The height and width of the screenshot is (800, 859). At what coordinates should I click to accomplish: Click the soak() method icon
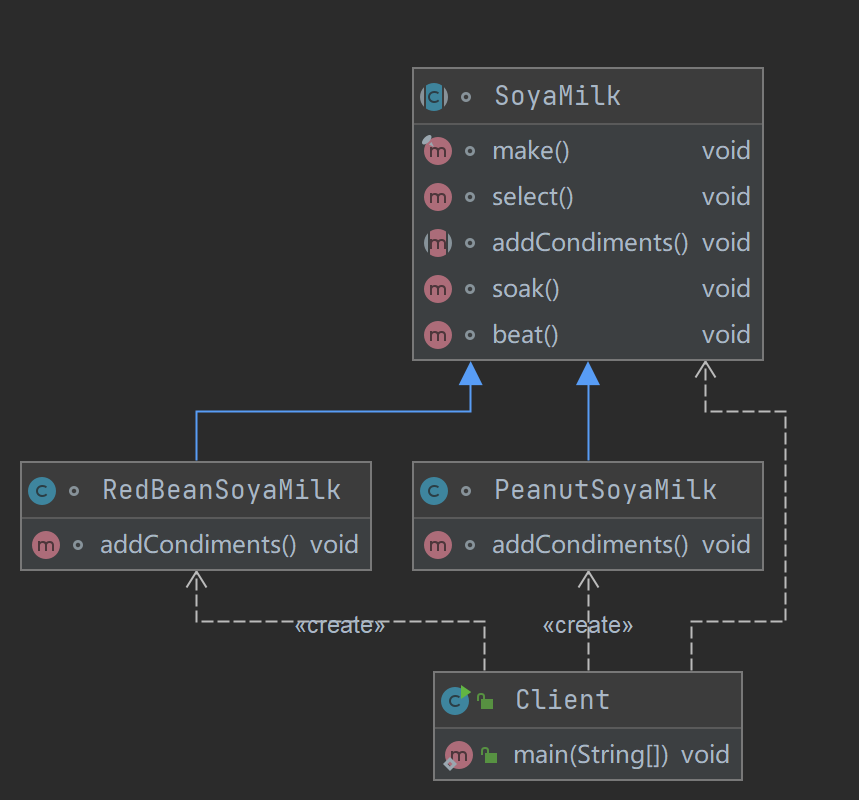click(x=437, y=289)
